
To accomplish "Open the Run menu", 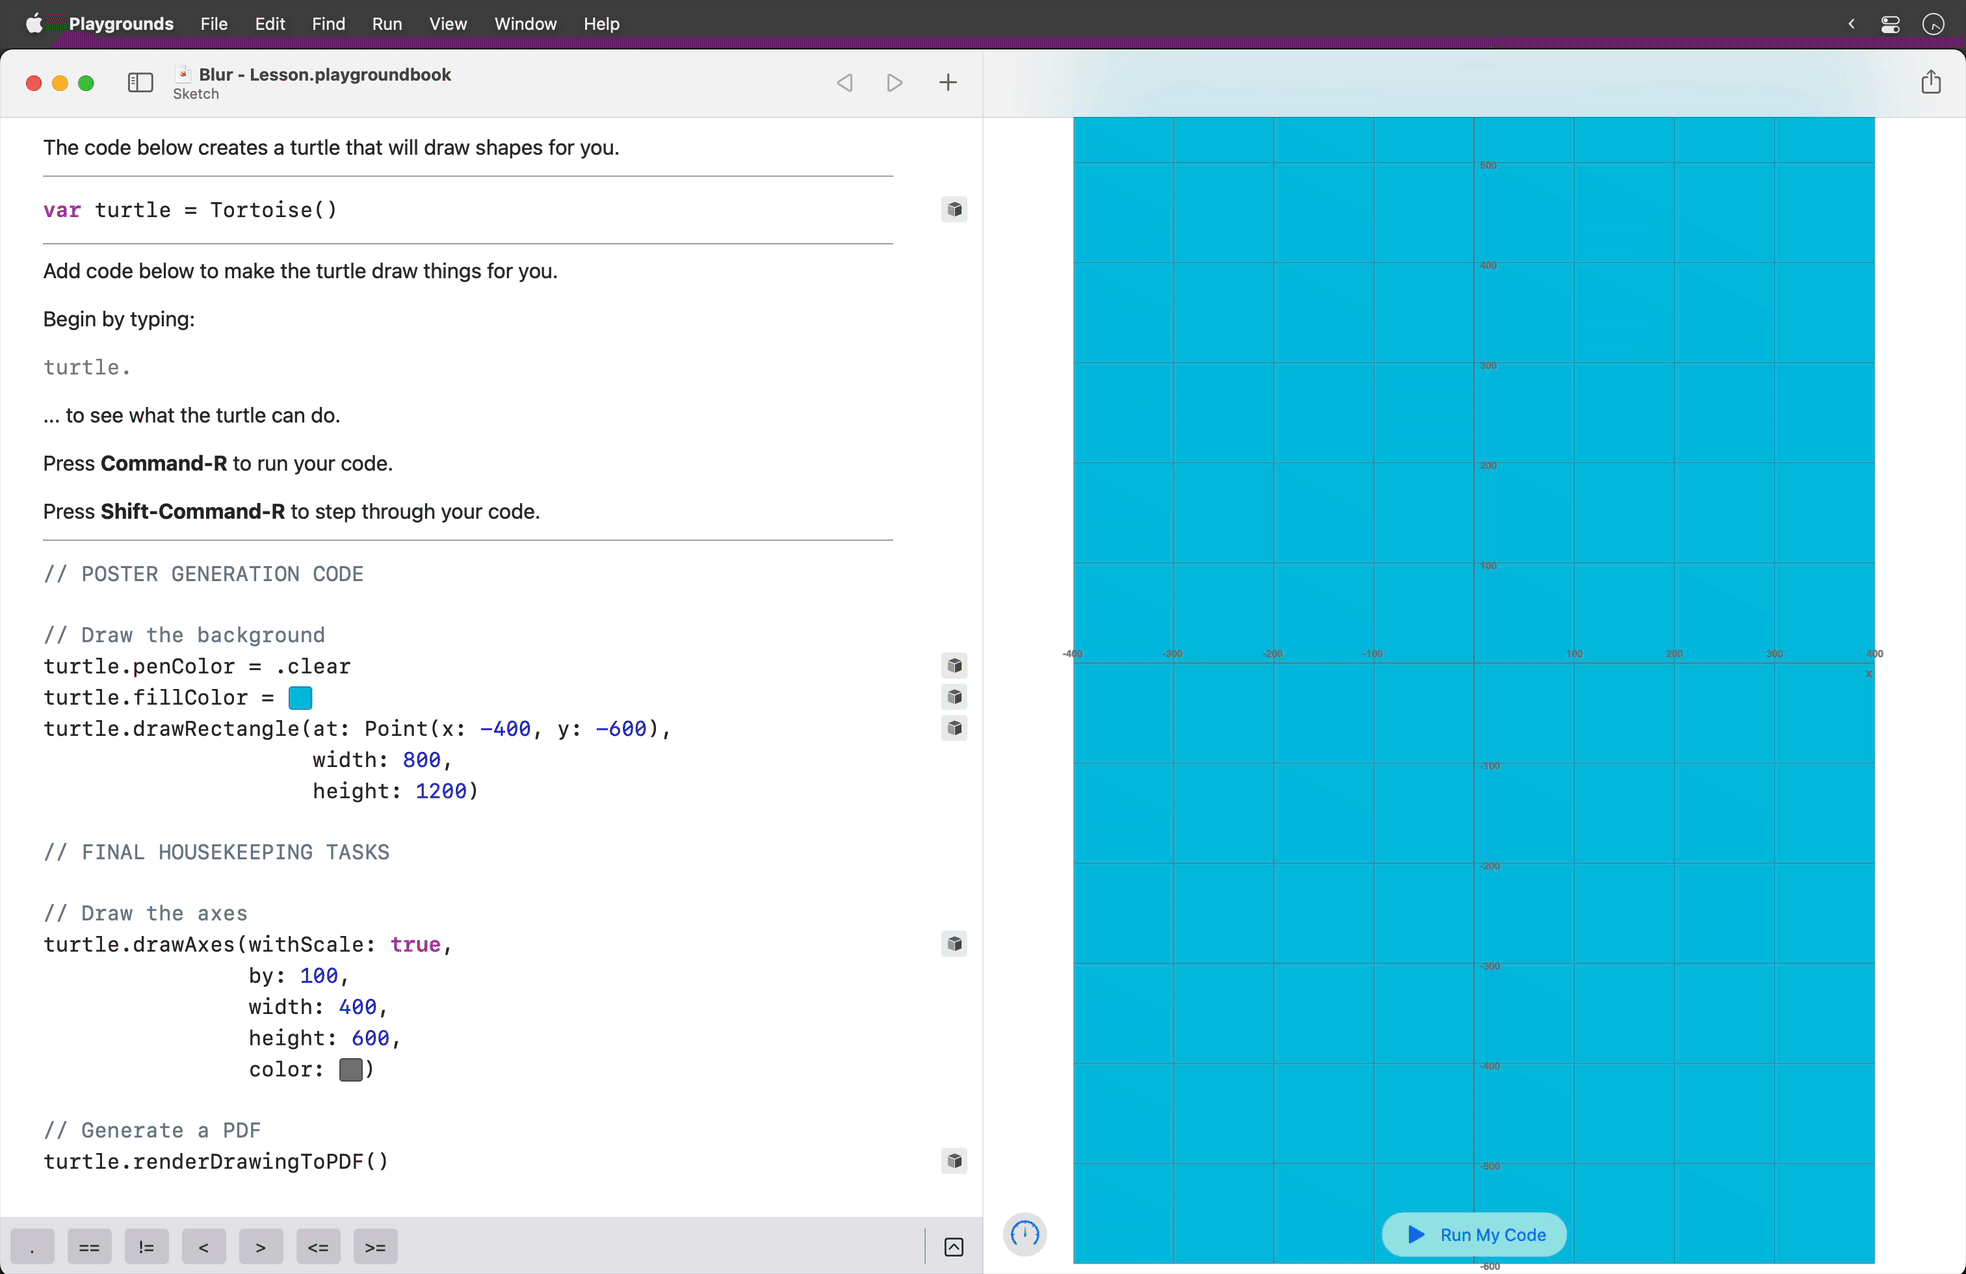I will tap(387, 23).
